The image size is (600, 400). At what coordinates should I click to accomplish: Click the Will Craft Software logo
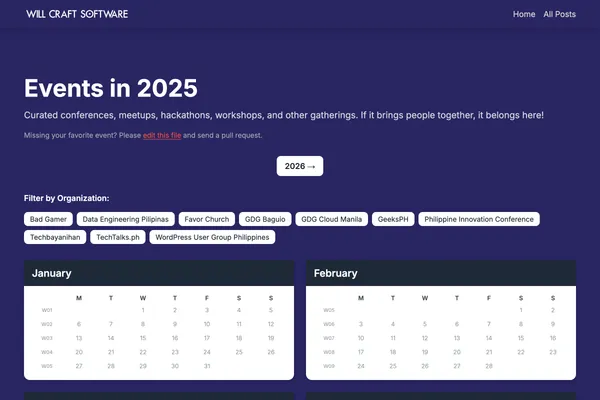pyautogui.click(x=77, y=14)
